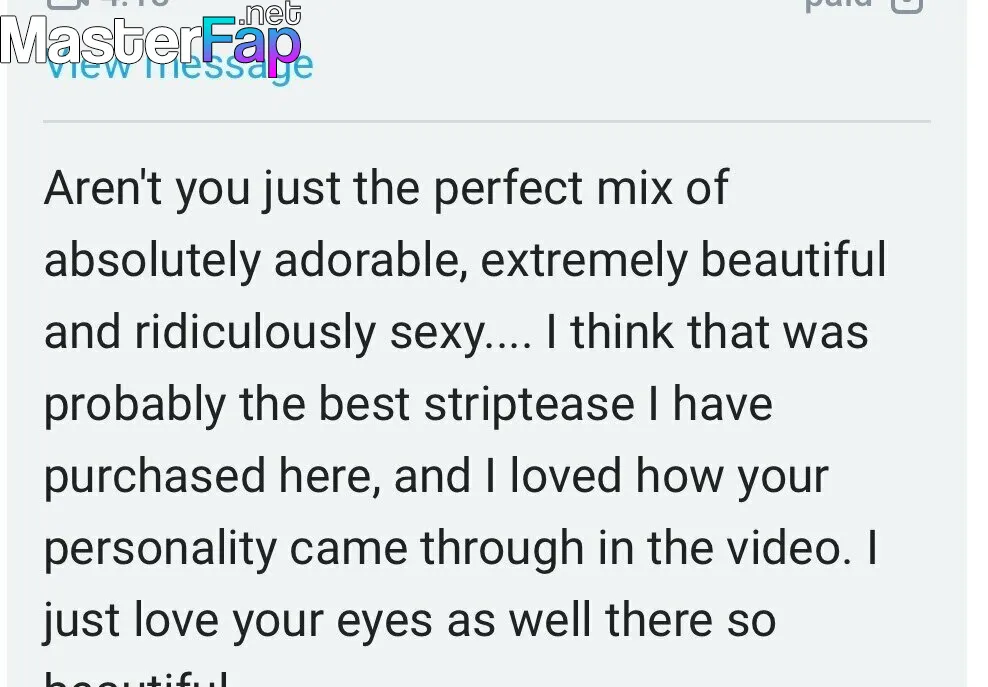Click the word "striptease"

click(x=529, y=404)
